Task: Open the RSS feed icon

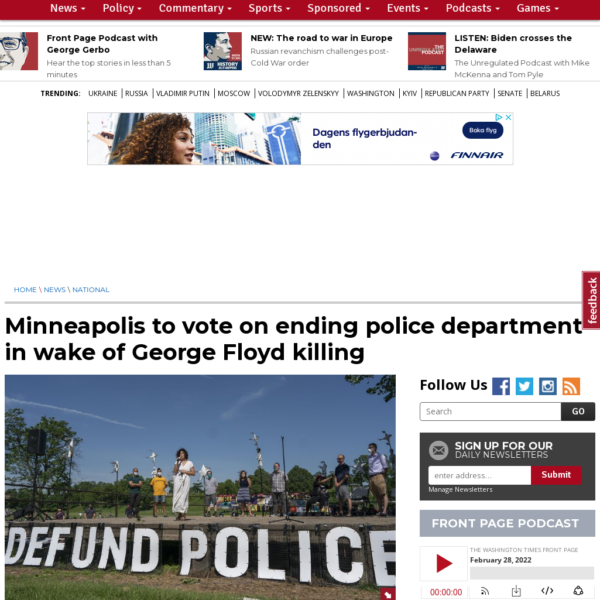Action: (x=571, y=386)
